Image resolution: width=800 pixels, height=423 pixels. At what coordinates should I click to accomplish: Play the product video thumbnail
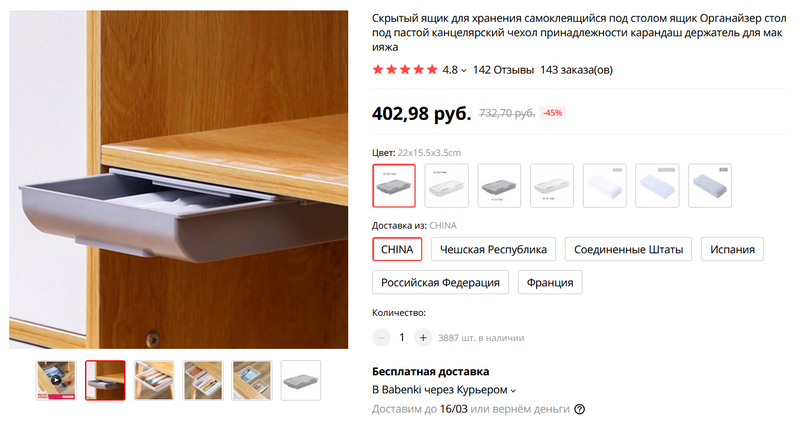click(56, 380)
